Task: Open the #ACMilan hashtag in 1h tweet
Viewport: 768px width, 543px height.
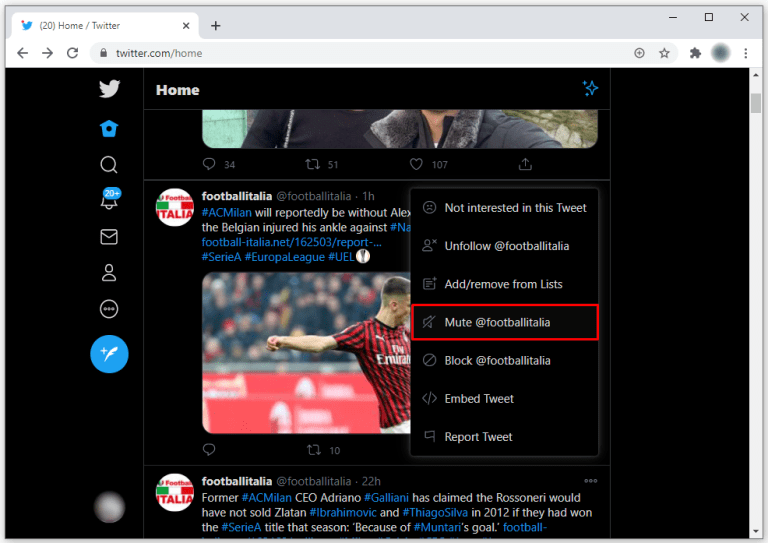Action: click(226, 212)
